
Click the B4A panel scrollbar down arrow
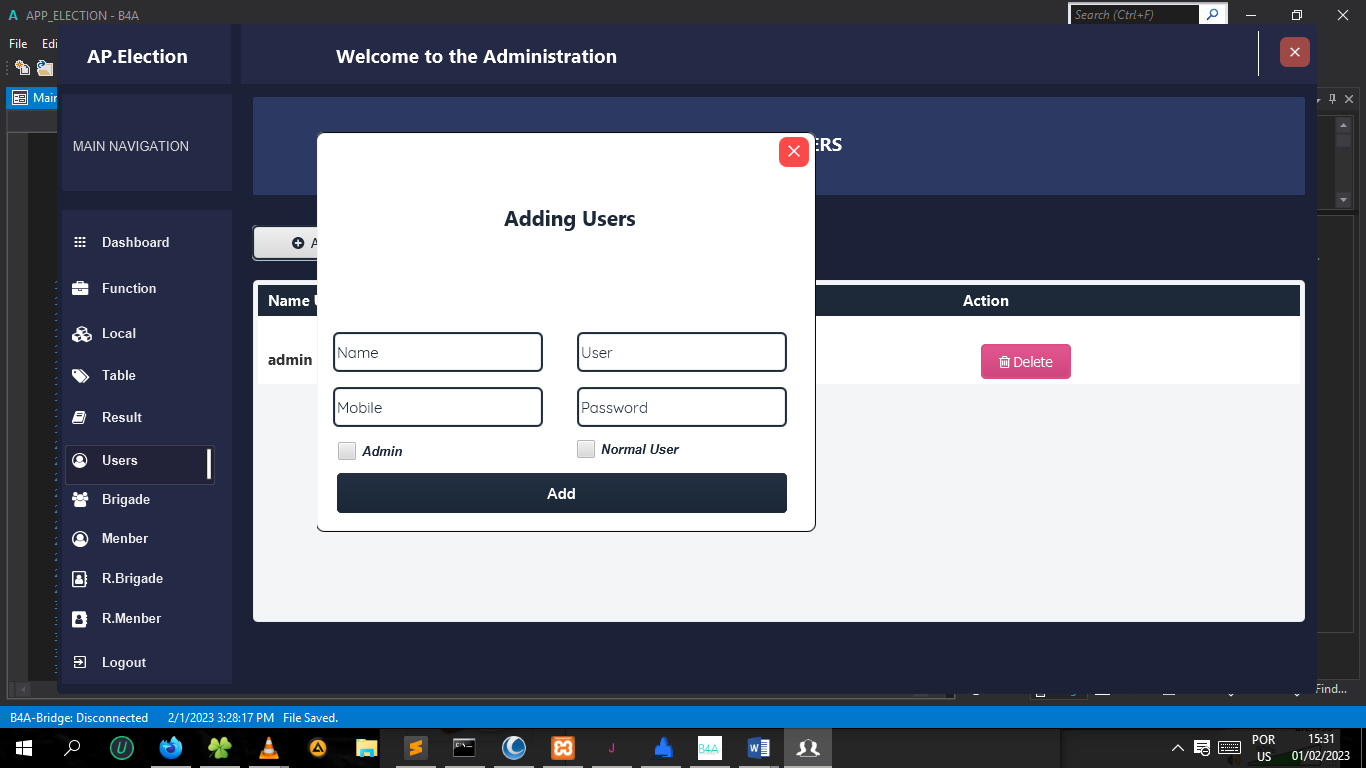[x=1343, y=200]
